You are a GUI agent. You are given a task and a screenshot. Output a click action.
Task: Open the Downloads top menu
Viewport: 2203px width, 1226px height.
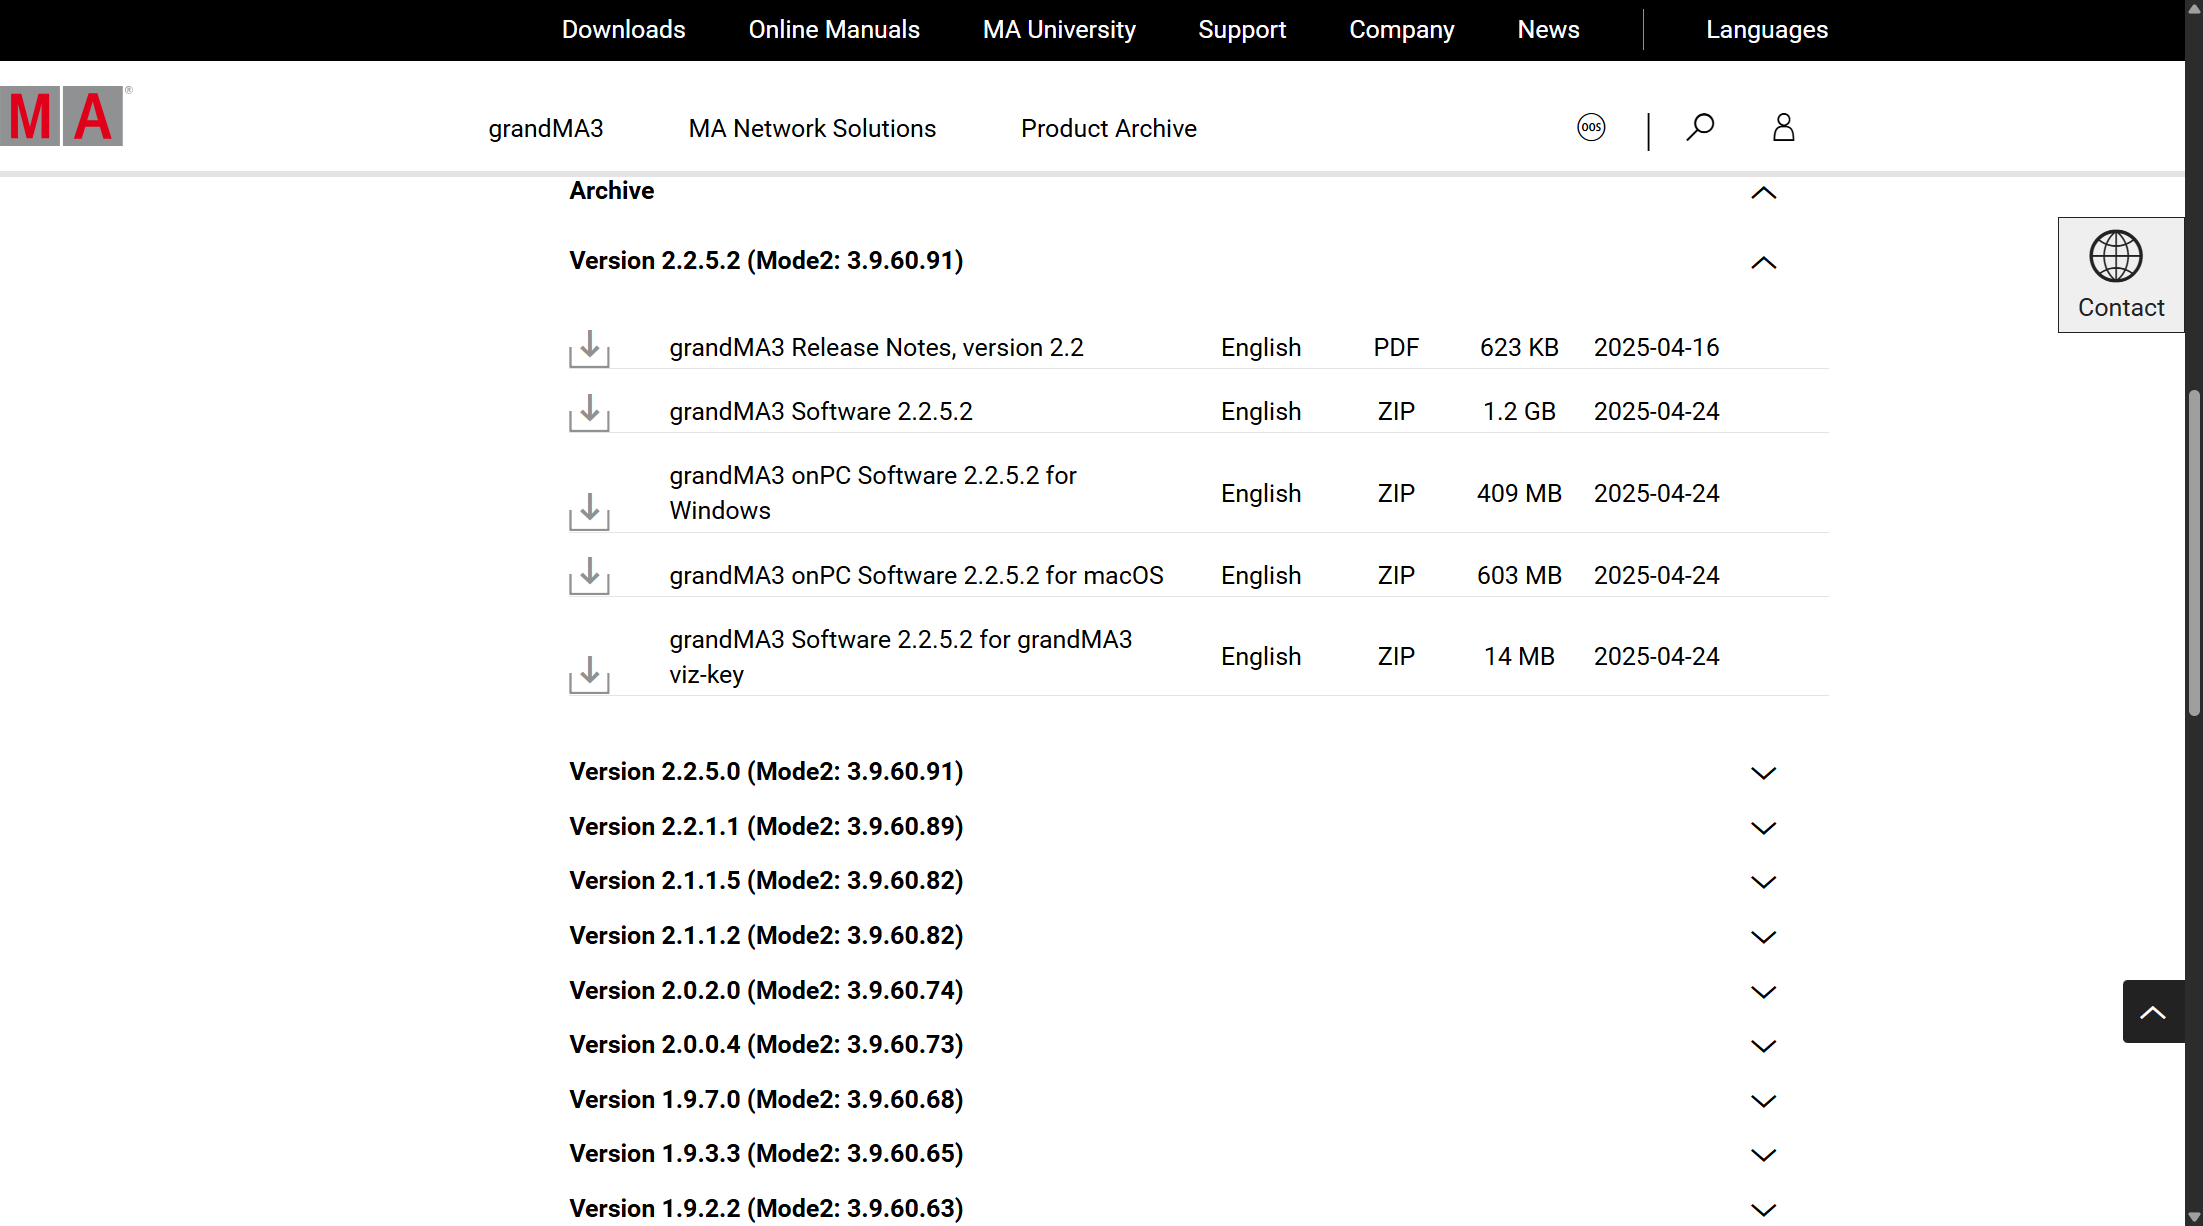(x=623, y=30)
